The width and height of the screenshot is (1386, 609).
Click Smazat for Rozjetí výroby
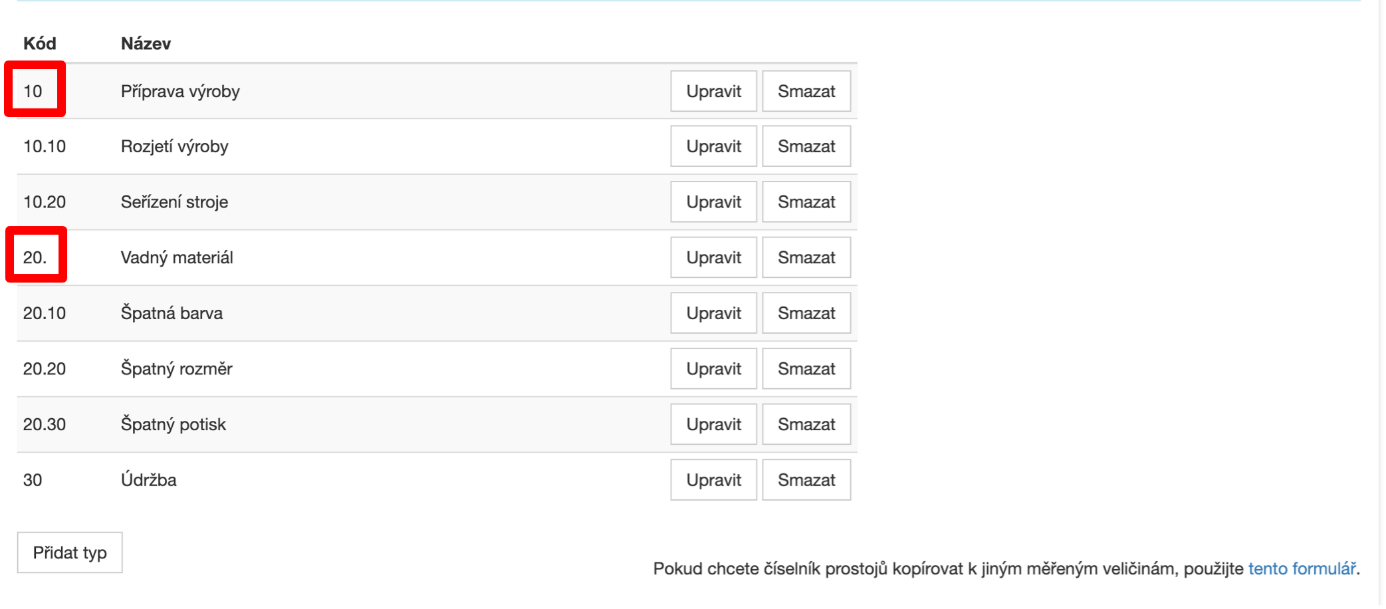click(806, 147)
